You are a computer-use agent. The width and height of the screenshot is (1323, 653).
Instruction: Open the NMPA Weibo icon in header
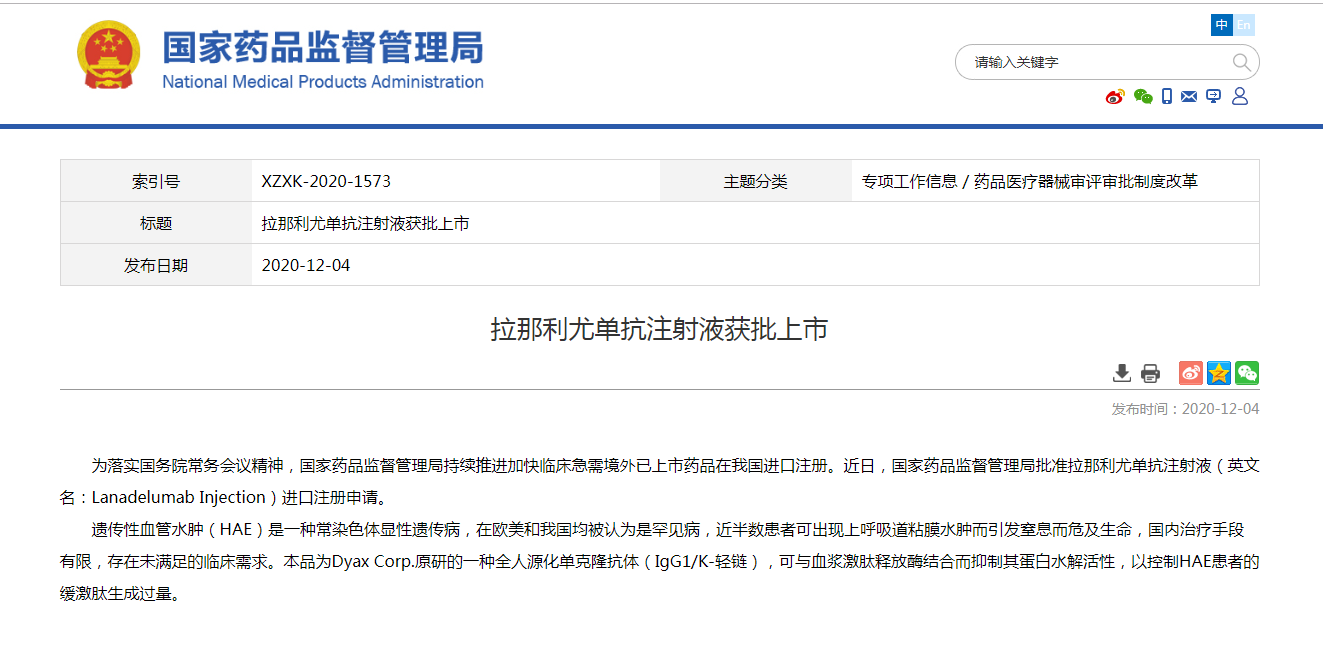pyautogui.click(x=1115, y=97)
